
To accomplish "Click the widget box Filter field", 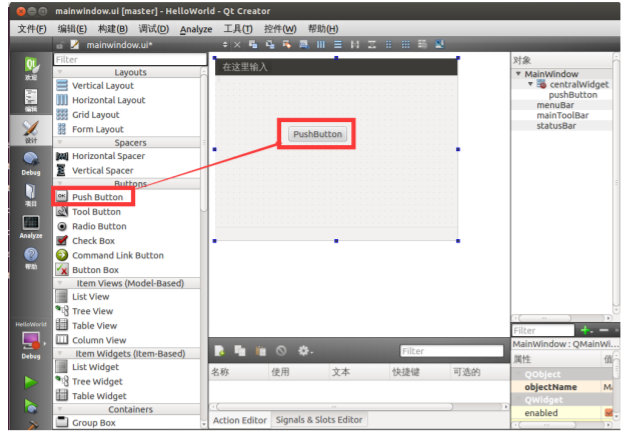I will tap(130, 59).
